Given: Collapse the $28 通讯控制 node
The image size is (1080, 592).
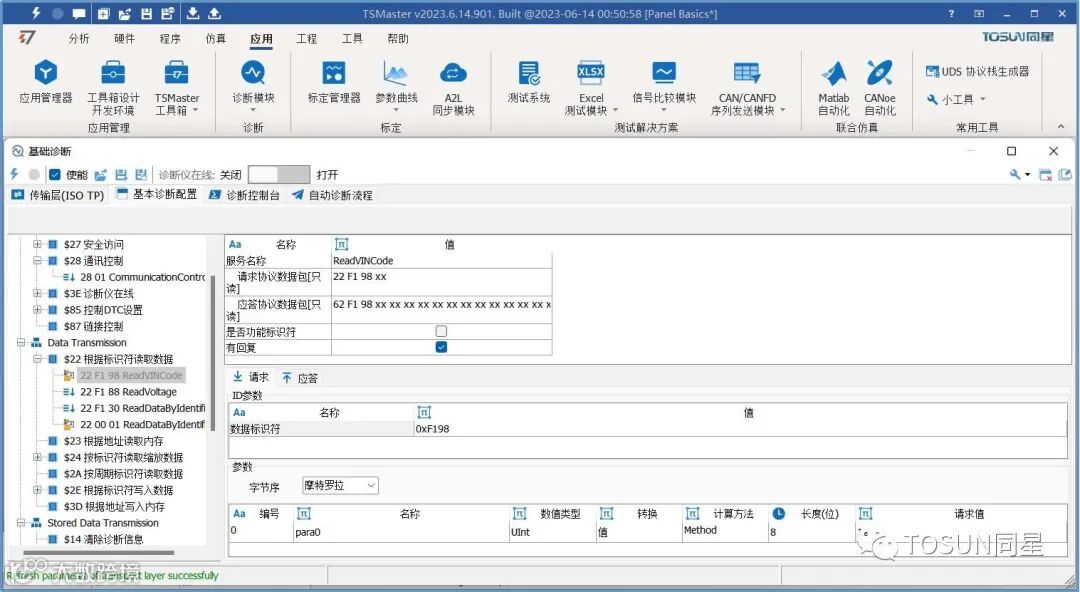Looking at the screenshot, I should [37, 261].
